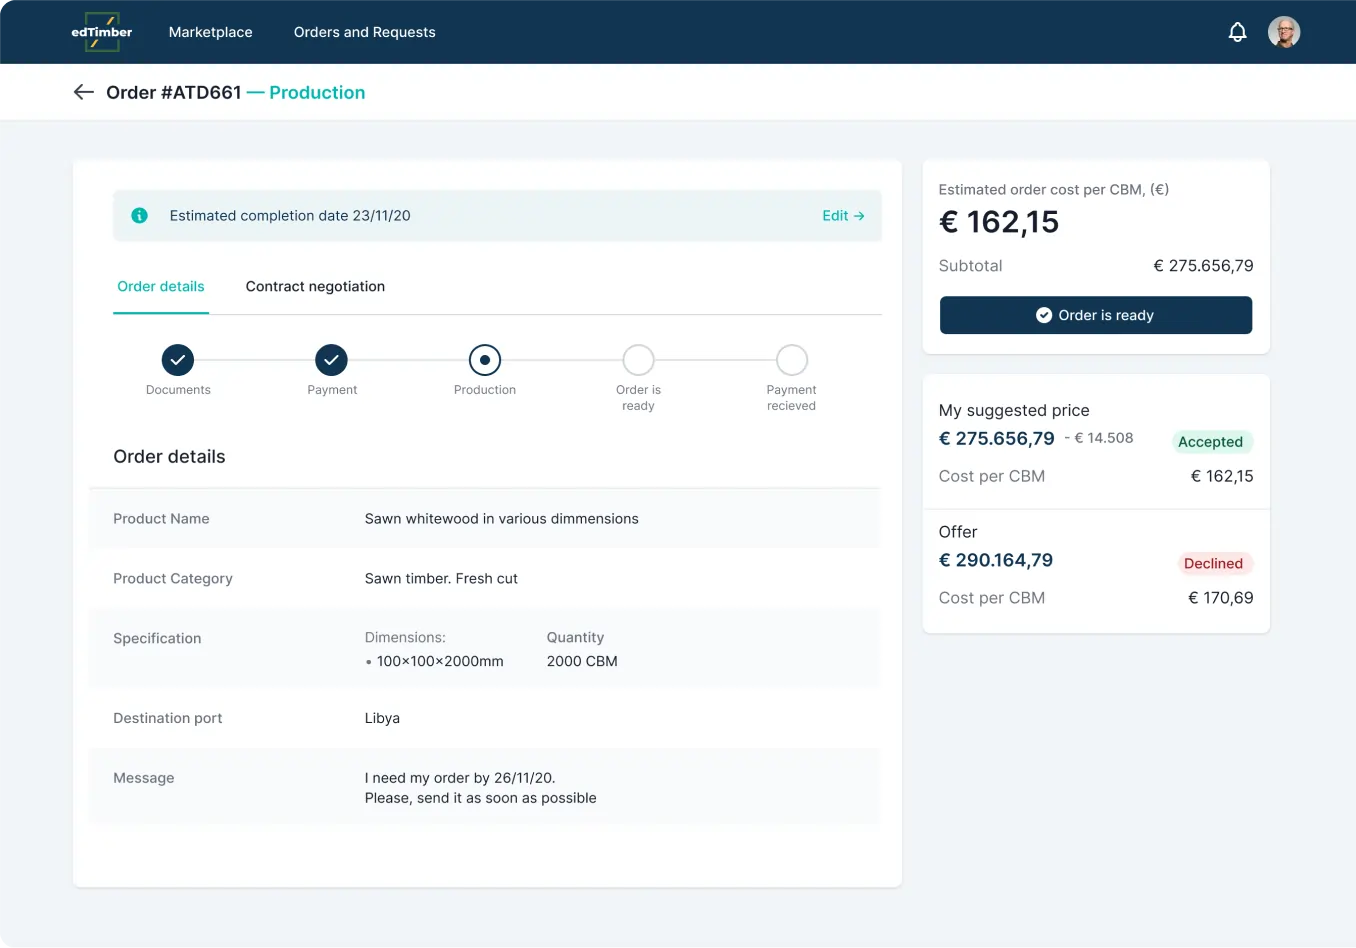Select the Order details tab
This screenshot has width=1356, height=948.
161,287
